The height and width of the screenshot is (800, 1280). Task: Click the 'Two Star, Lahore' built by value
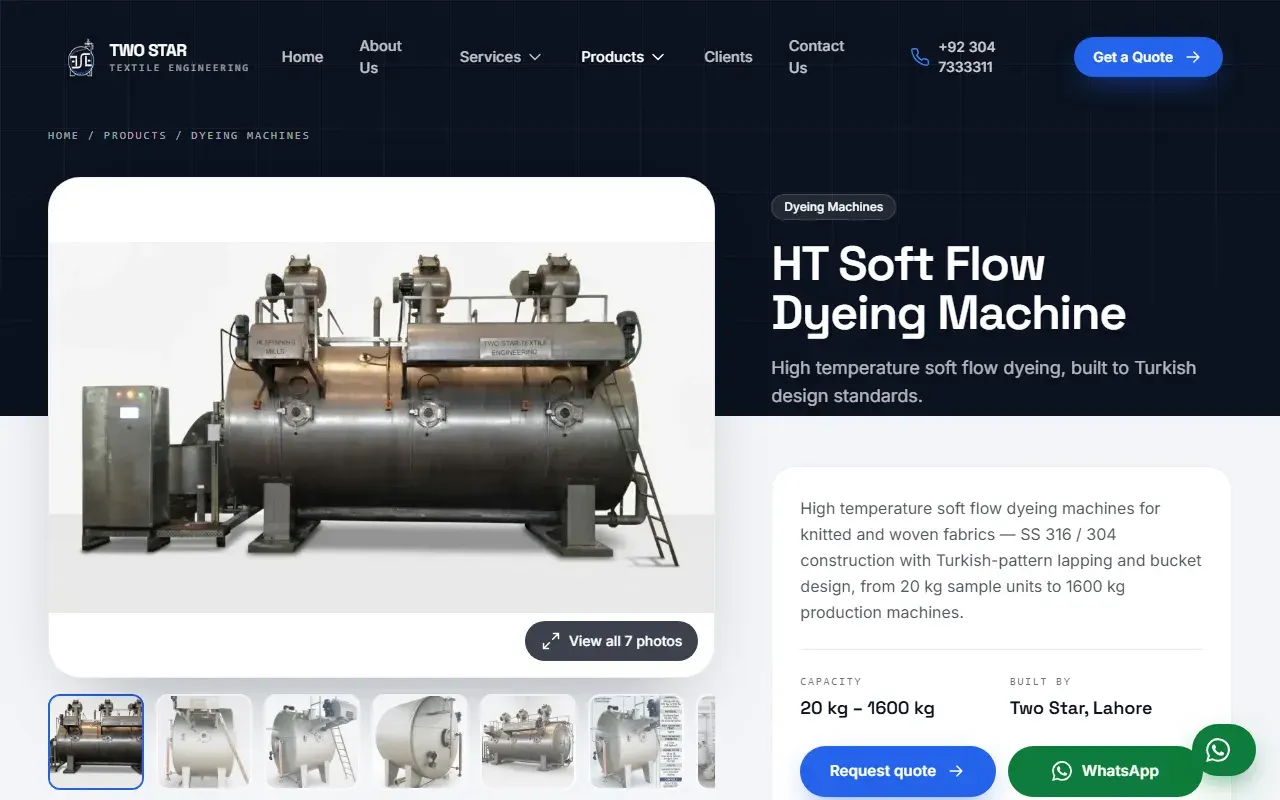coord(1081,708)
